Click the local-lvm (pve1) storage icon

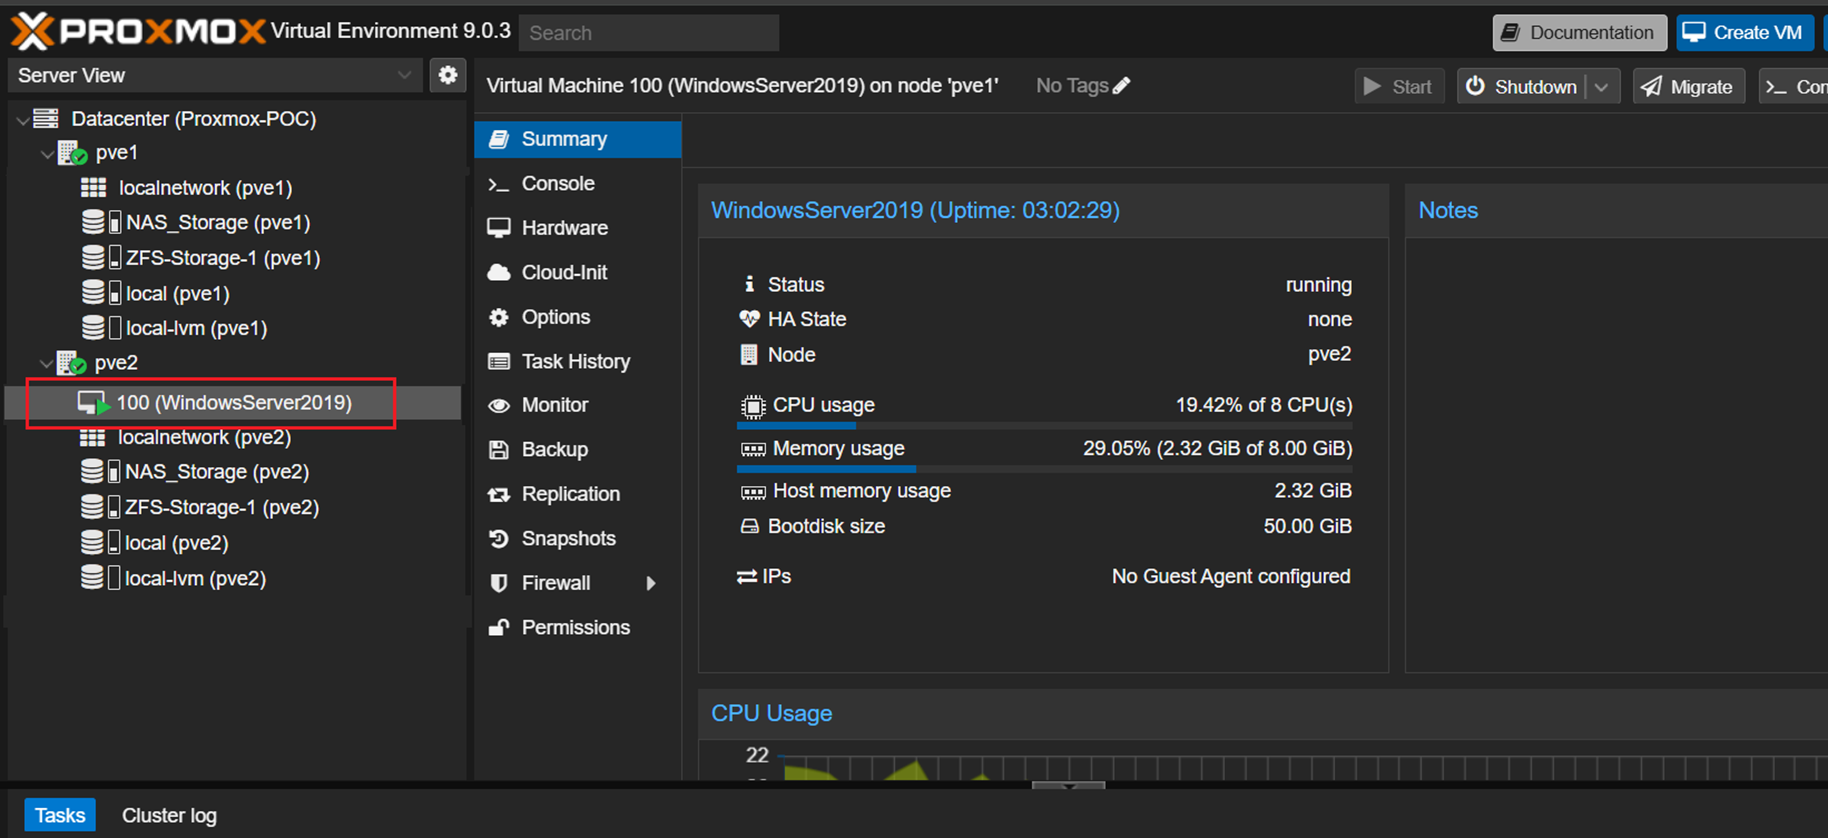[x=101, y=328]
